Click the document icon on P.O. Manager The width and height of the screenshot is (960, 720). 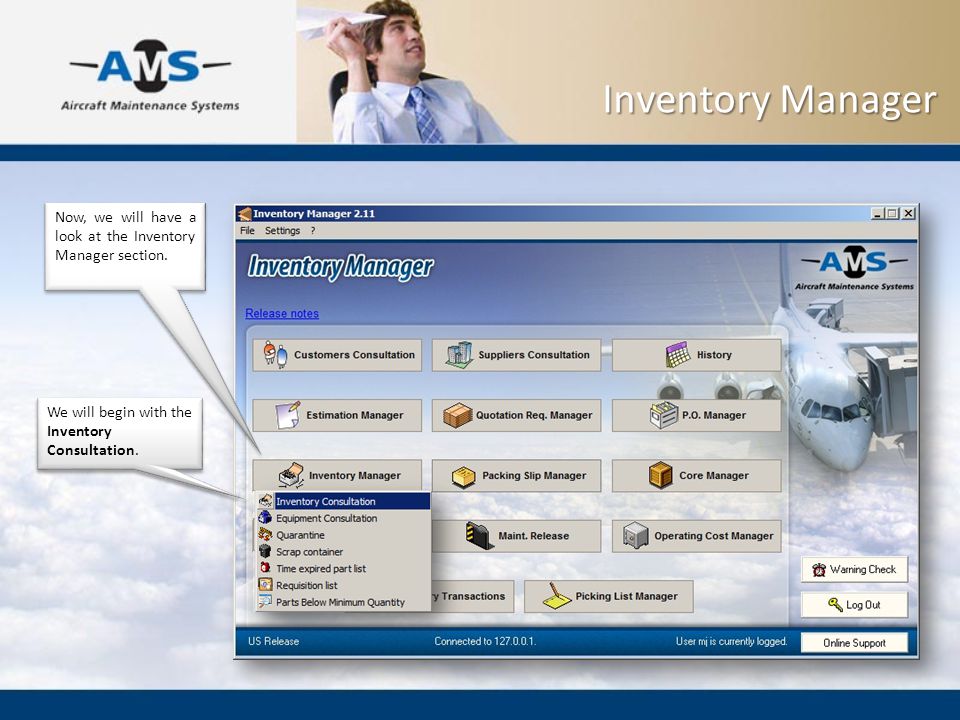tap(664, 415)
